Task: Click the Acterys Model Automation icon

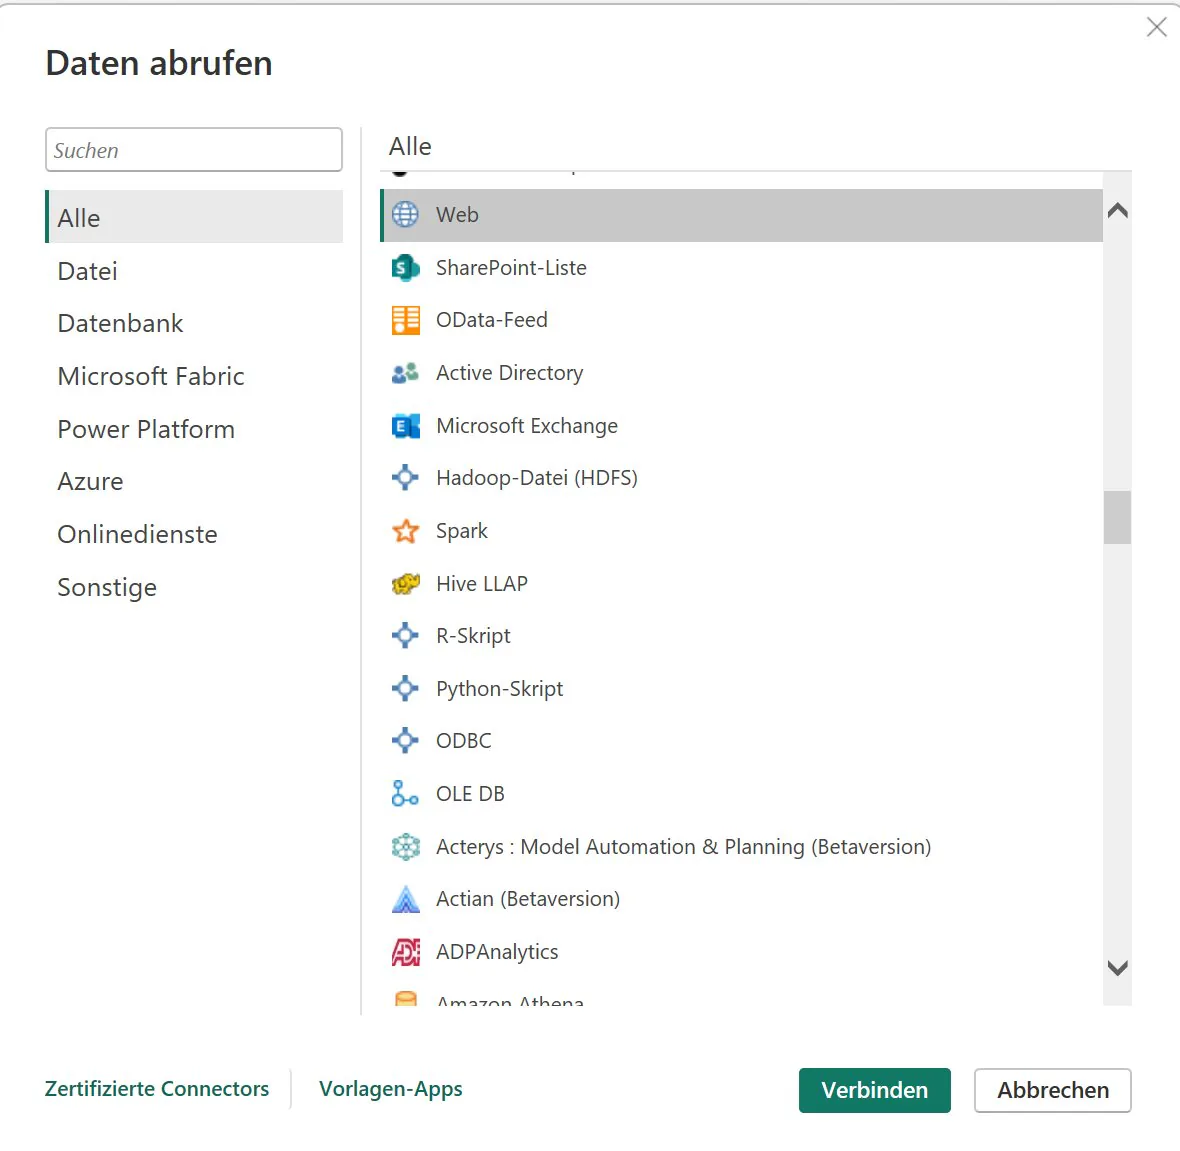Action: [405, 847]
